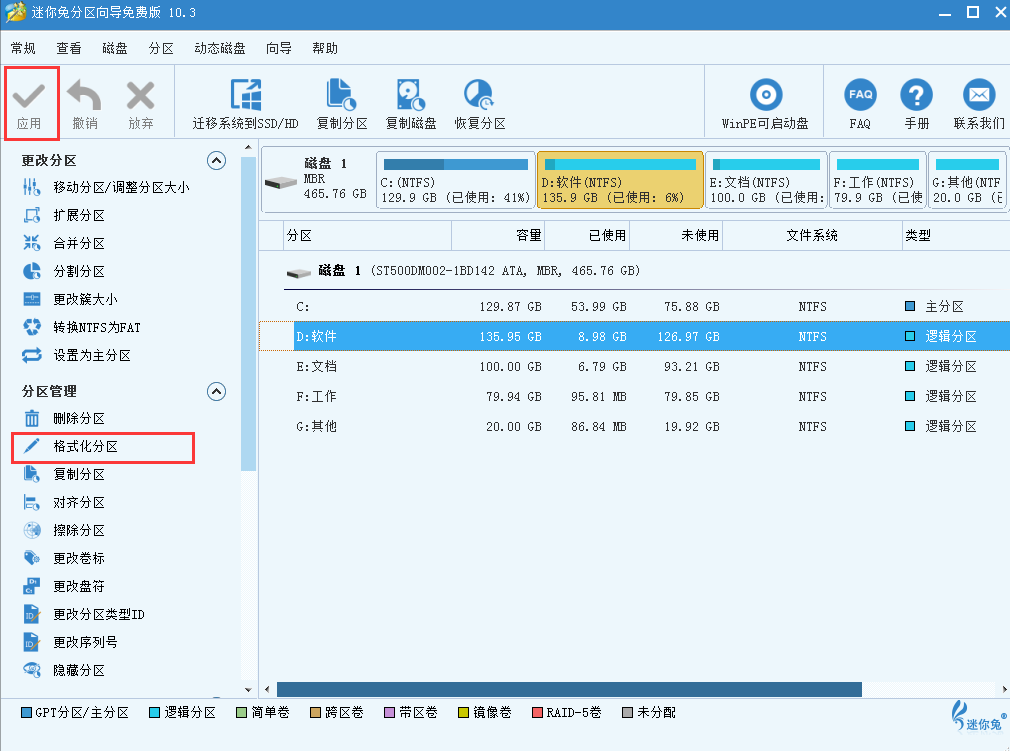Sort by the 分区 column header
Image resolution: width=1010 pixels, height=751 pixels.
[x=367, y=236]
